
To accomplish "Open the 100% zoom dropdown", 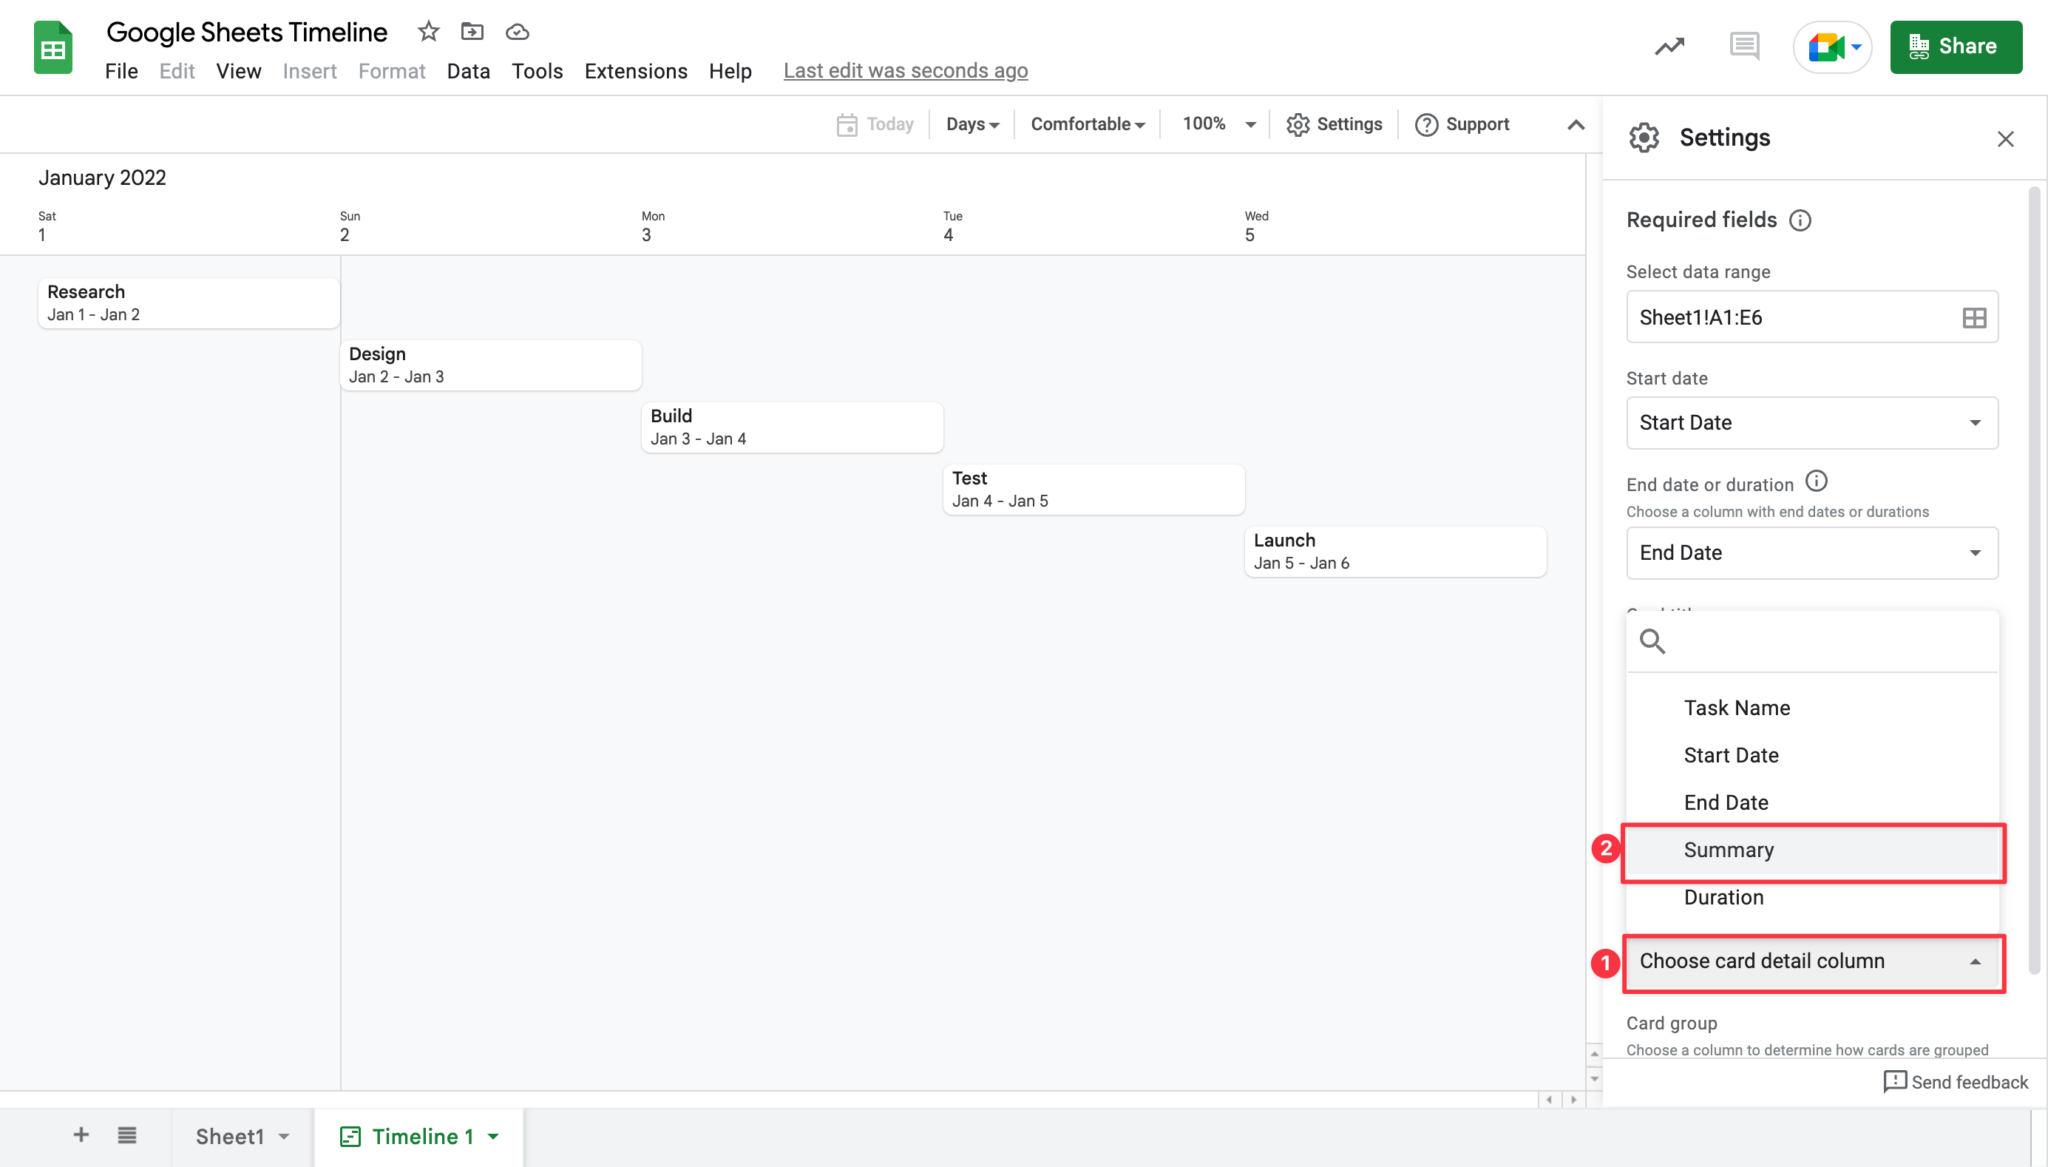I will click(x=1218, y=124).
